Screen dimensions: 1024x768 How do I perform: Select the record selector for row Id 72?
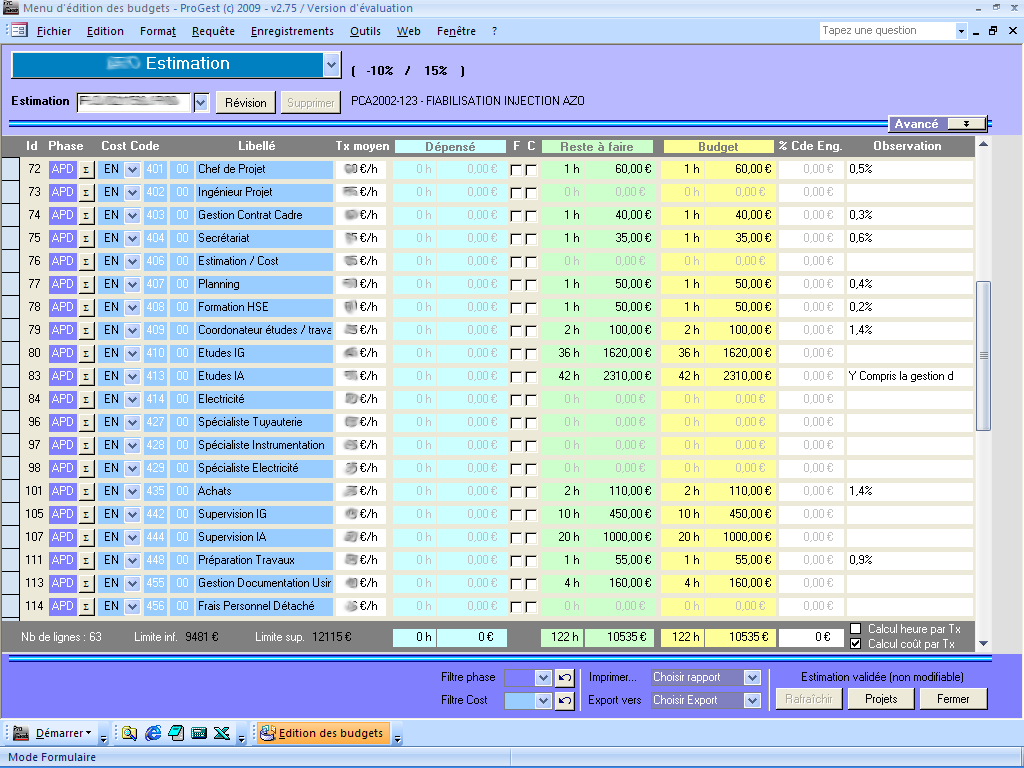click(x=10, y=169)
